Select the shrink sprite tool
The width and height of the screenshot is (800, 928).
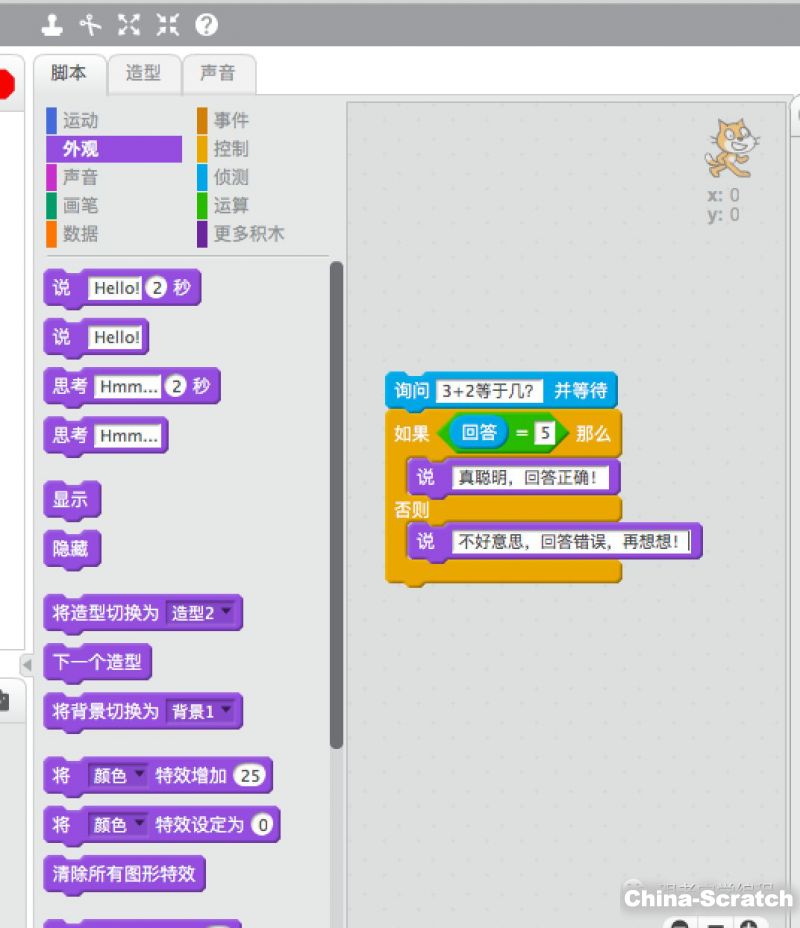[x=167, y=24]
